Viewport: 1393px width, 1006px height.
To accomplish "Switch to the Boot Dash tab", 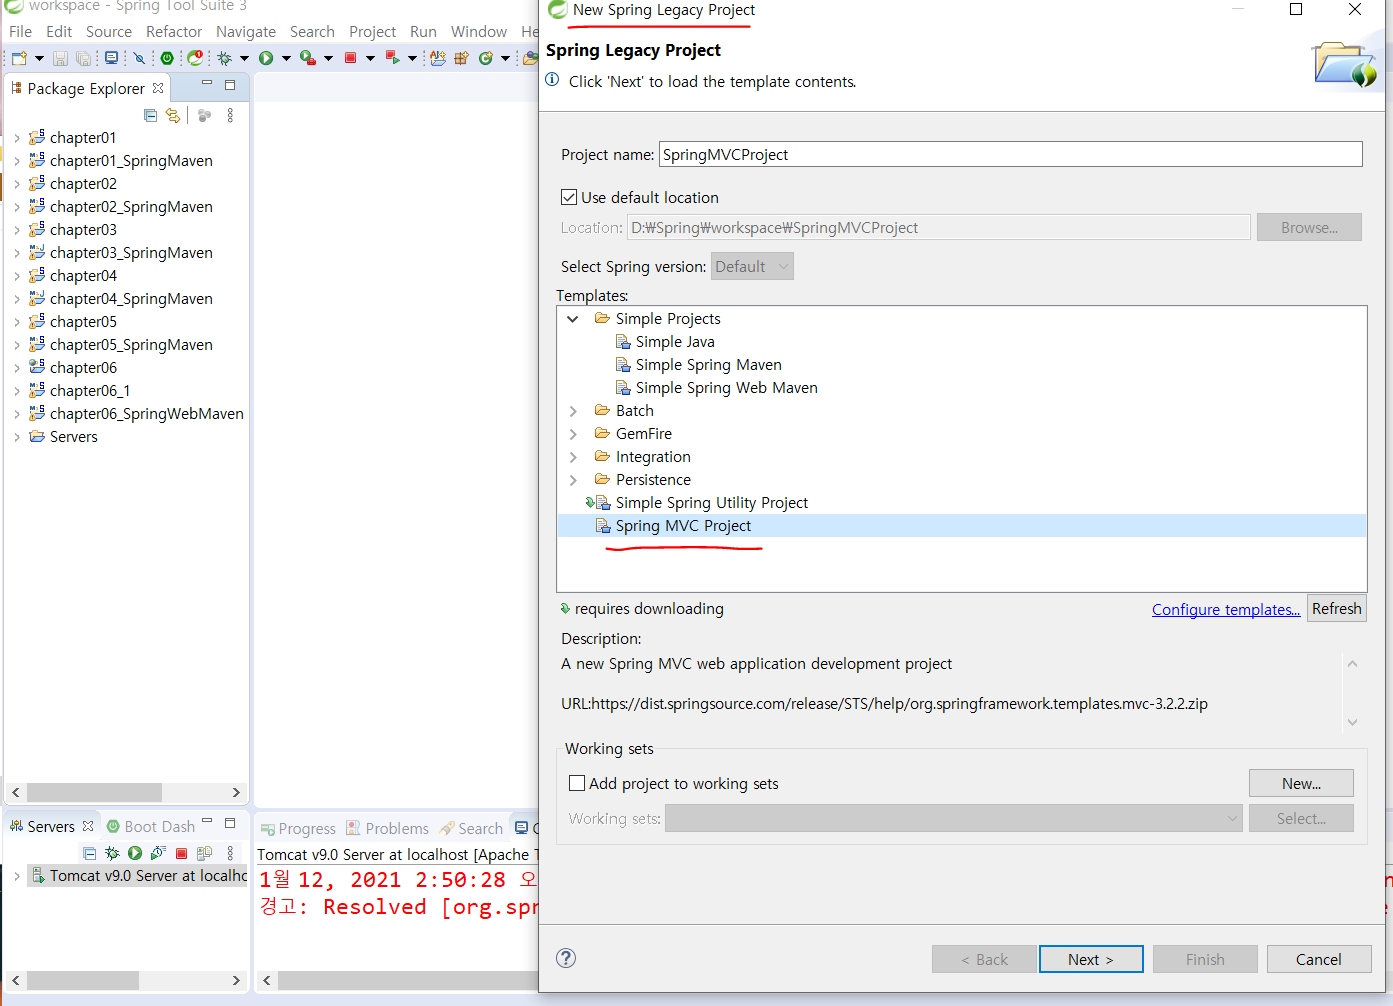I will point(151,826).
